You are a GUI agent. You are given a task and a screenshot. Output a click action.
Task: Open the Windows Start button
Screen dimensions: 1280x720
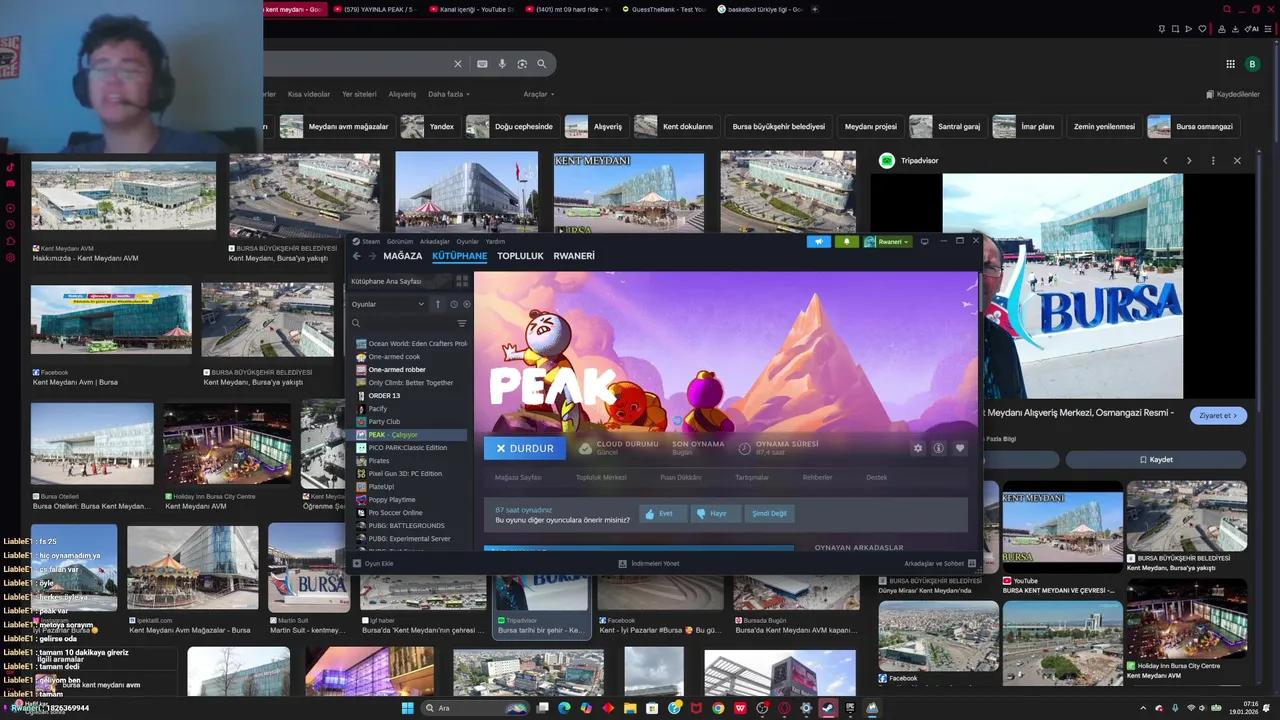coord(408,708)
